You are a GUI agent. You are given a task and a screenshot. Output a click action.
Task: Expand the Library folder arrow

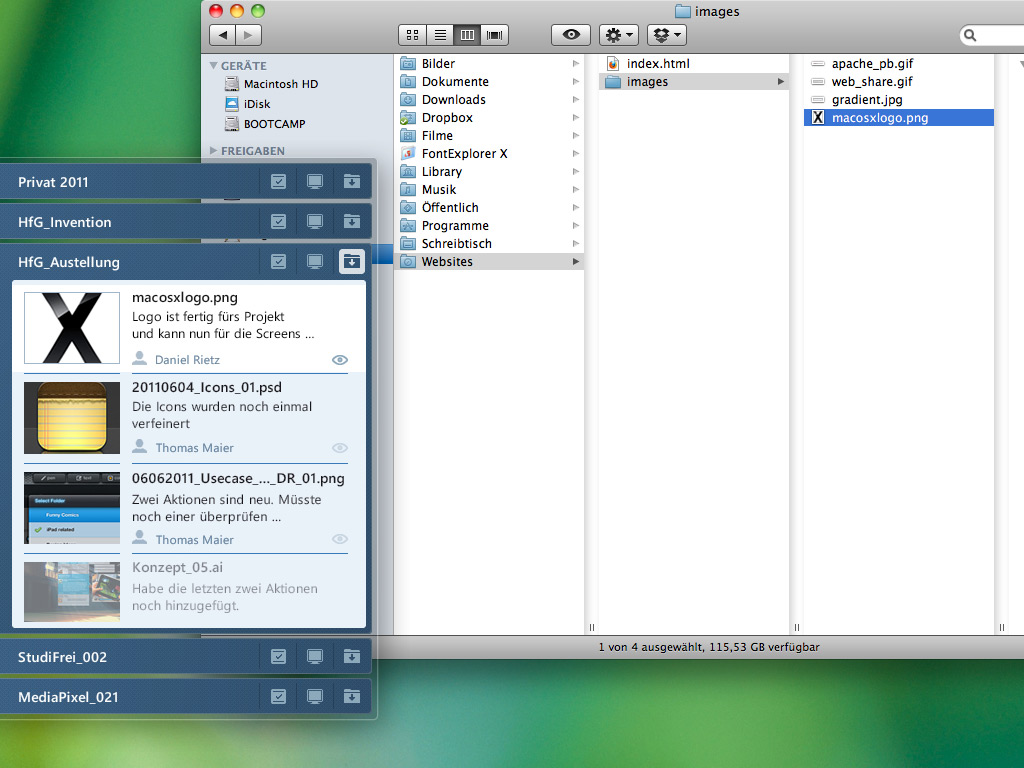(575, 171)
